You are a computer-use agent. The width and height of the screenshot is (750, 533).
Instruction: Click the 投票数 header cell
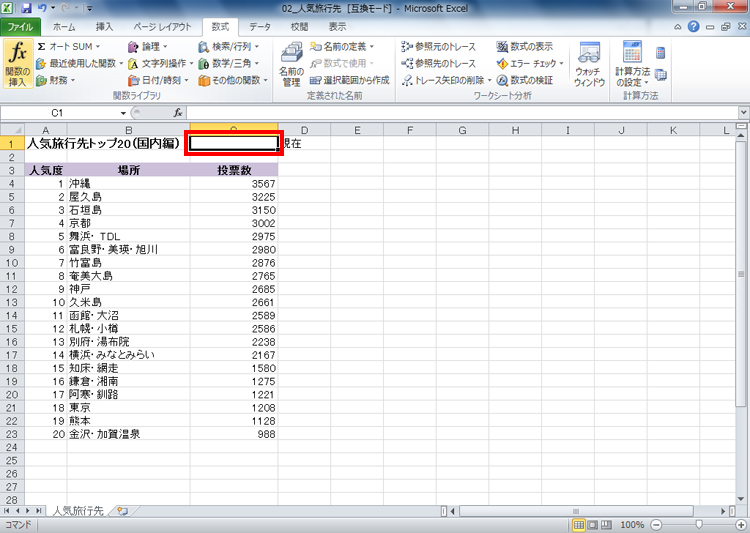(x=234, y=170)
